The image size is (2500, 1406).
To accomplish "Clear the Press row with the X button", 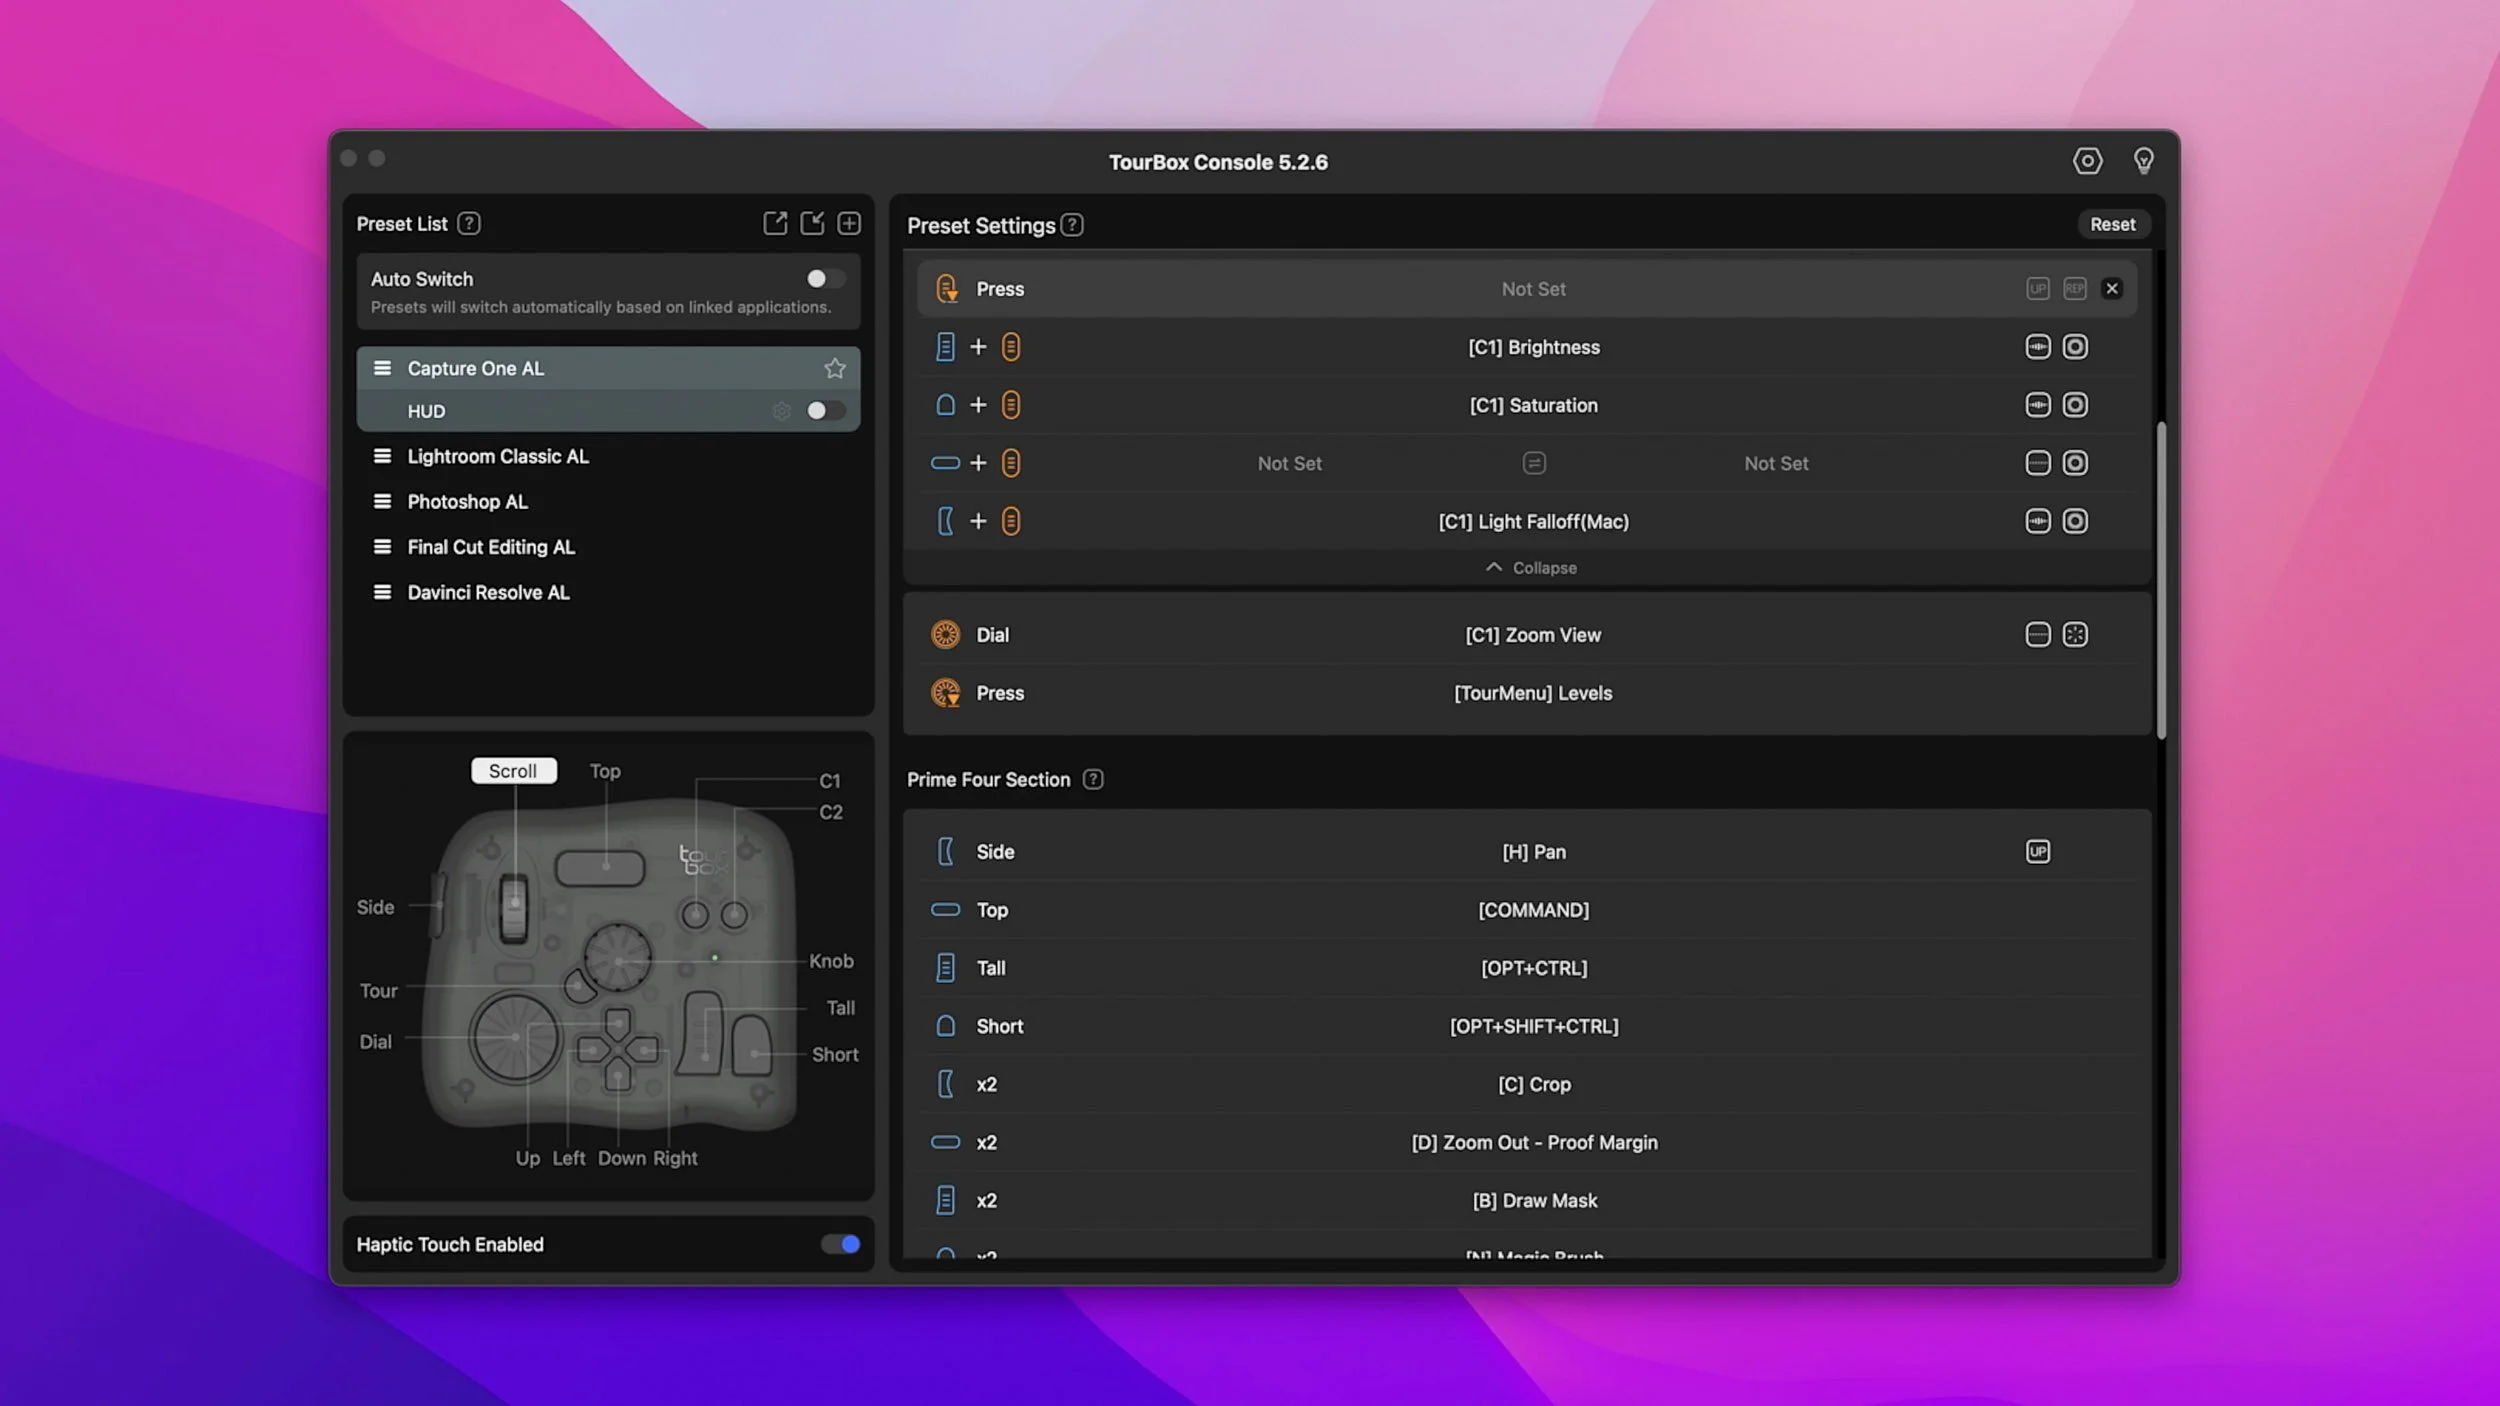I will (x=2112, y=289).
